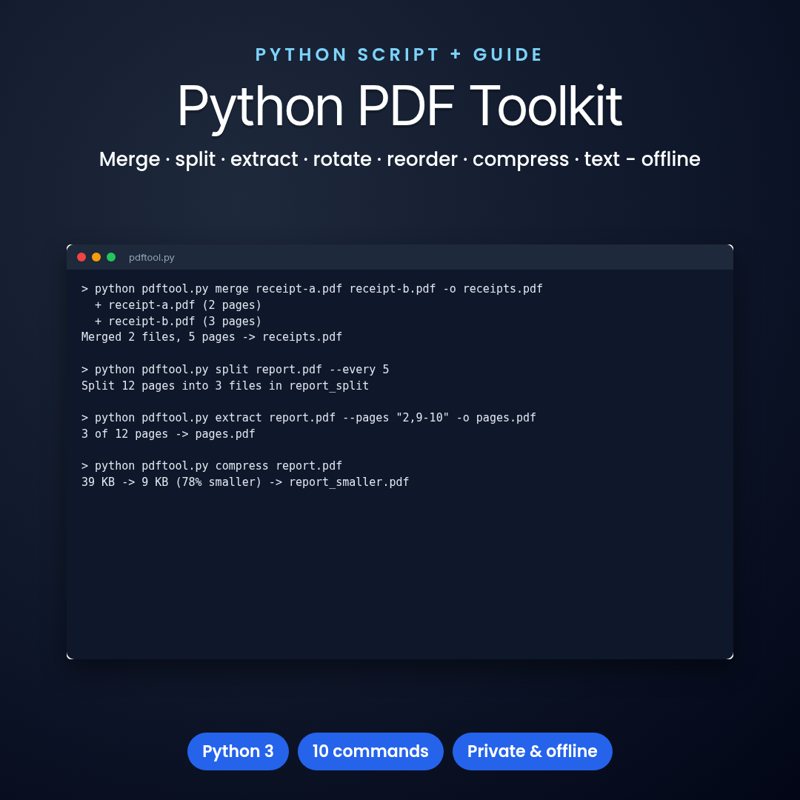
Task: Click the "+ receipt-a.pdf (2 pages)" line
Action: click(178, 305)
